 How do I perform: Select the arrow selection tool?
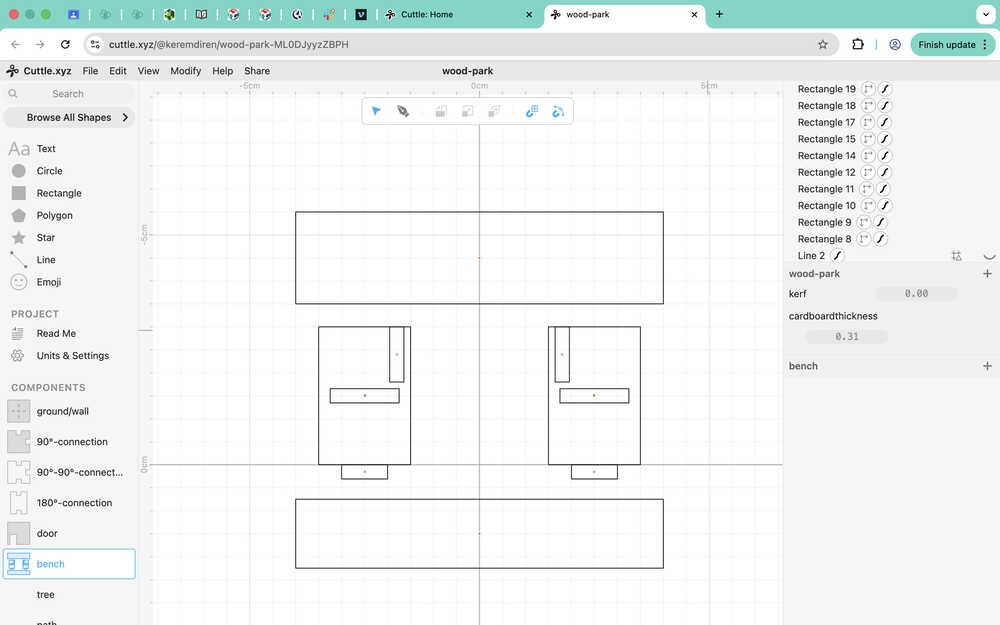(x=376, y=111)
